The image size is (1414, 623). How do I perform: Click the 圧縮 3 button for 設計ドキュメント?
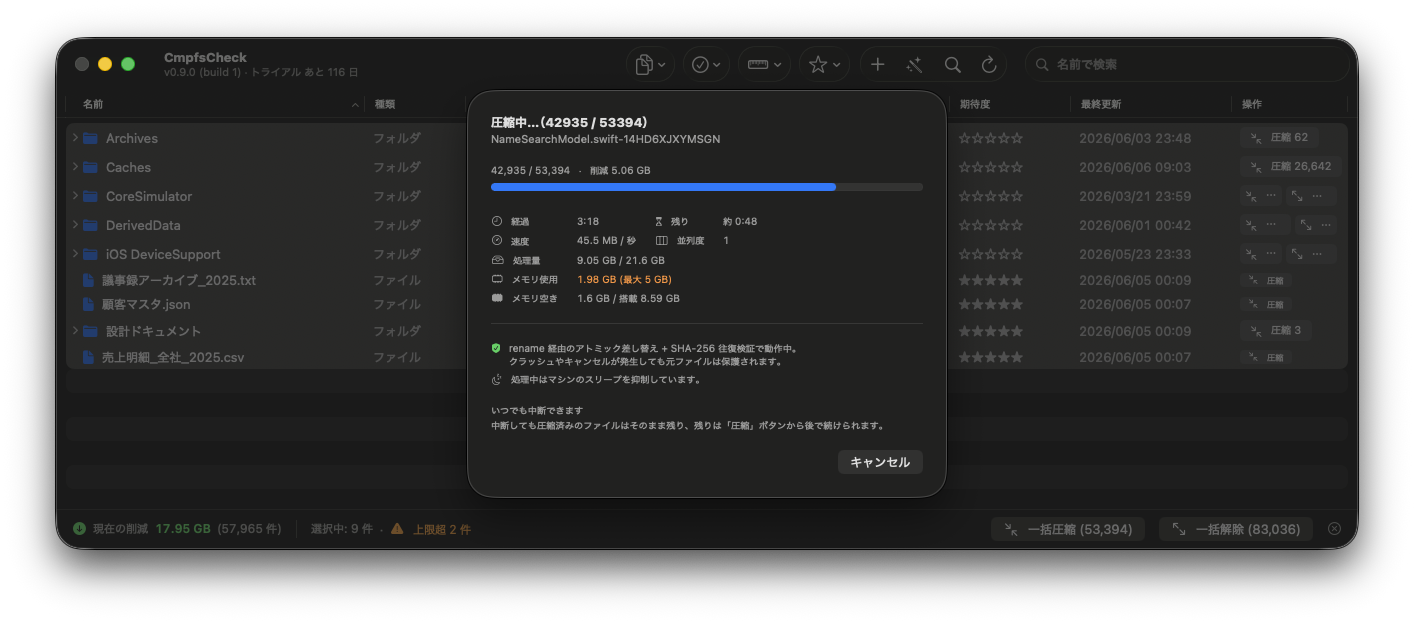point(1276,330)
